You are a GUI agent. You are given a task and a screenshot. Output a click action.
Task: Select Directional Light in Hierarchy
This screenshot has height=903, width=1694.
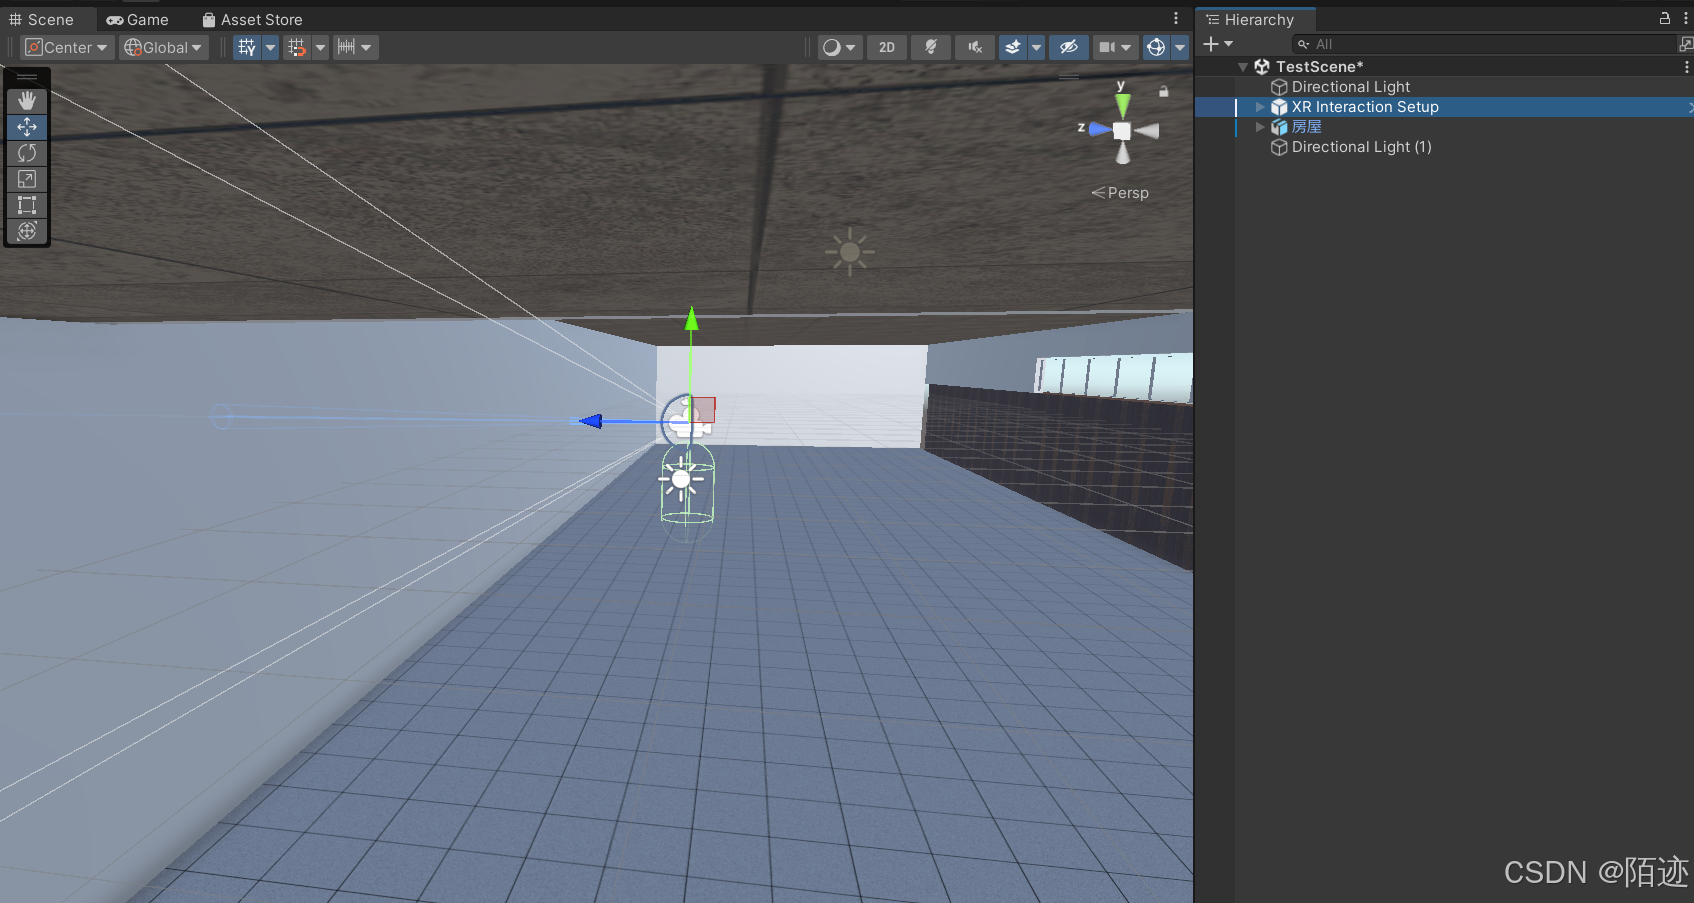(1350, 87)
